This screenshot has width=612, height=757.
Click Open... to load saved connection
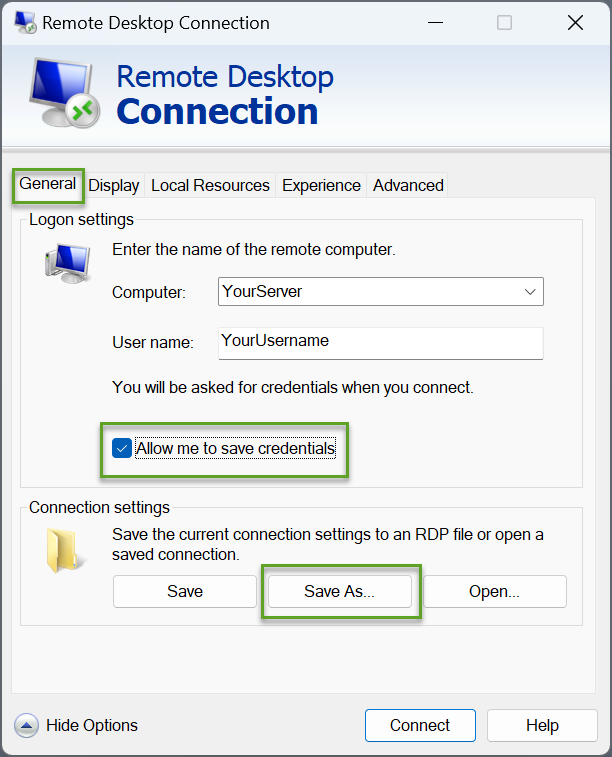tap(495, 591)
